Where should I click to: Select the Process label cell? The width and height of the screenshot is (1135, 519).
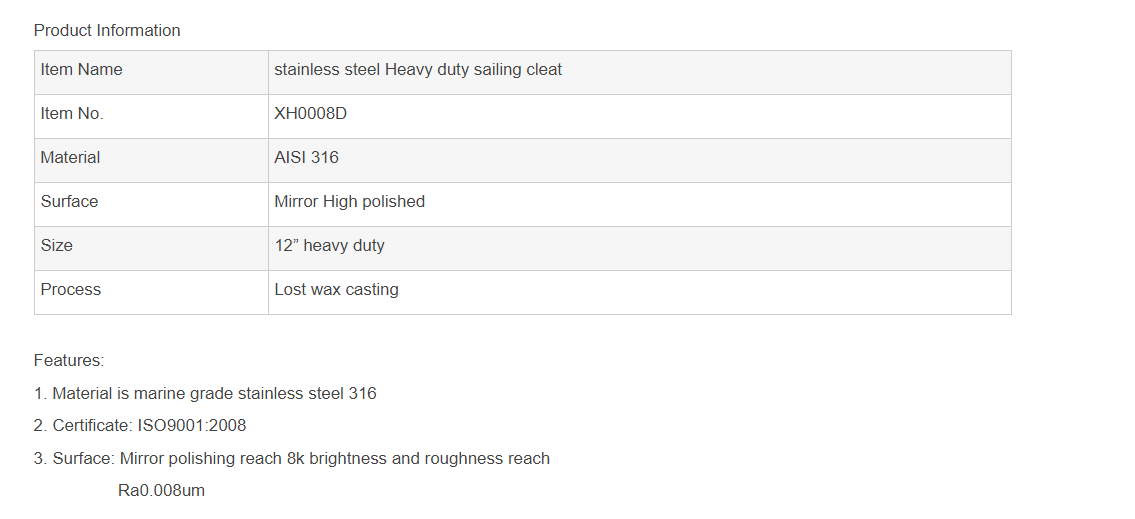coord(71,290)
